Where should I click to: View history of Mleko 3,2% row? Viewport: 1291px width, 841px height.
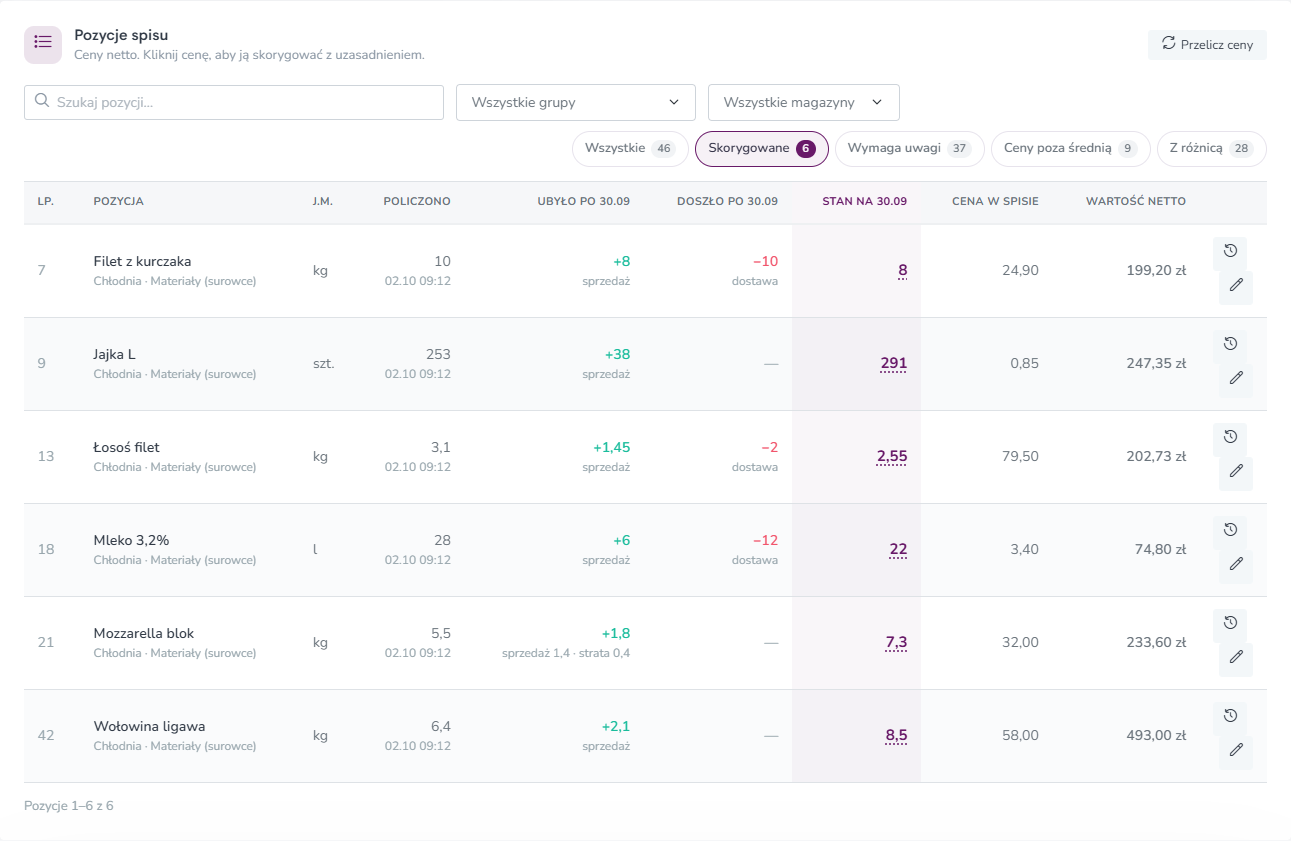coord(1230,530)
